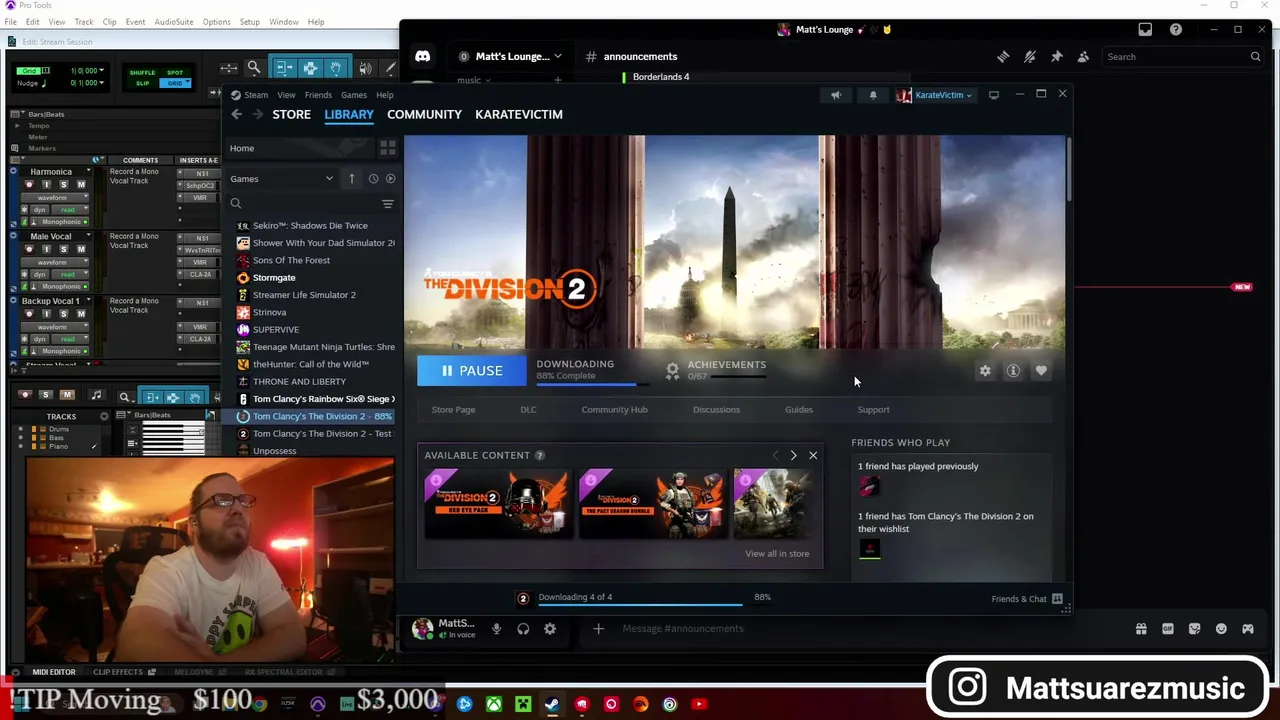Record-enable the Harmonica track
Image resolution: width=1280 pixels, height=720 pixels.
29,185
